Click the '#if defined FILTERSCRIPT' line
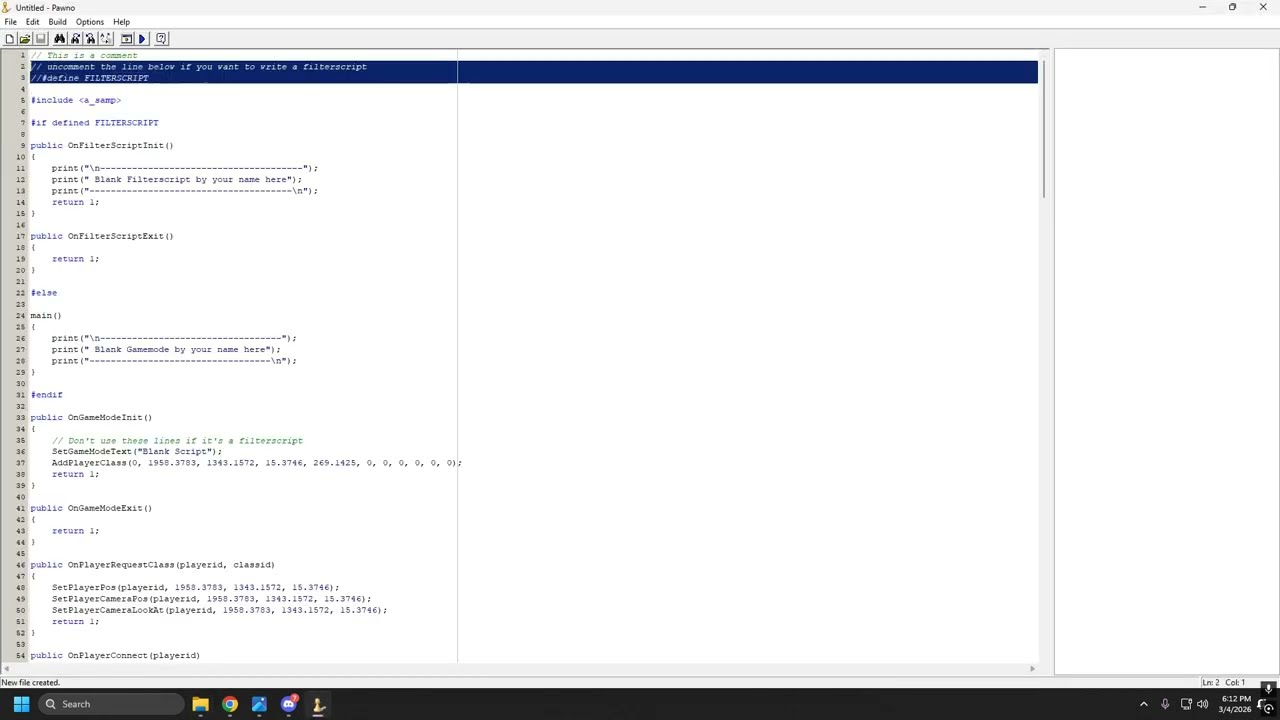 [94, 123]
